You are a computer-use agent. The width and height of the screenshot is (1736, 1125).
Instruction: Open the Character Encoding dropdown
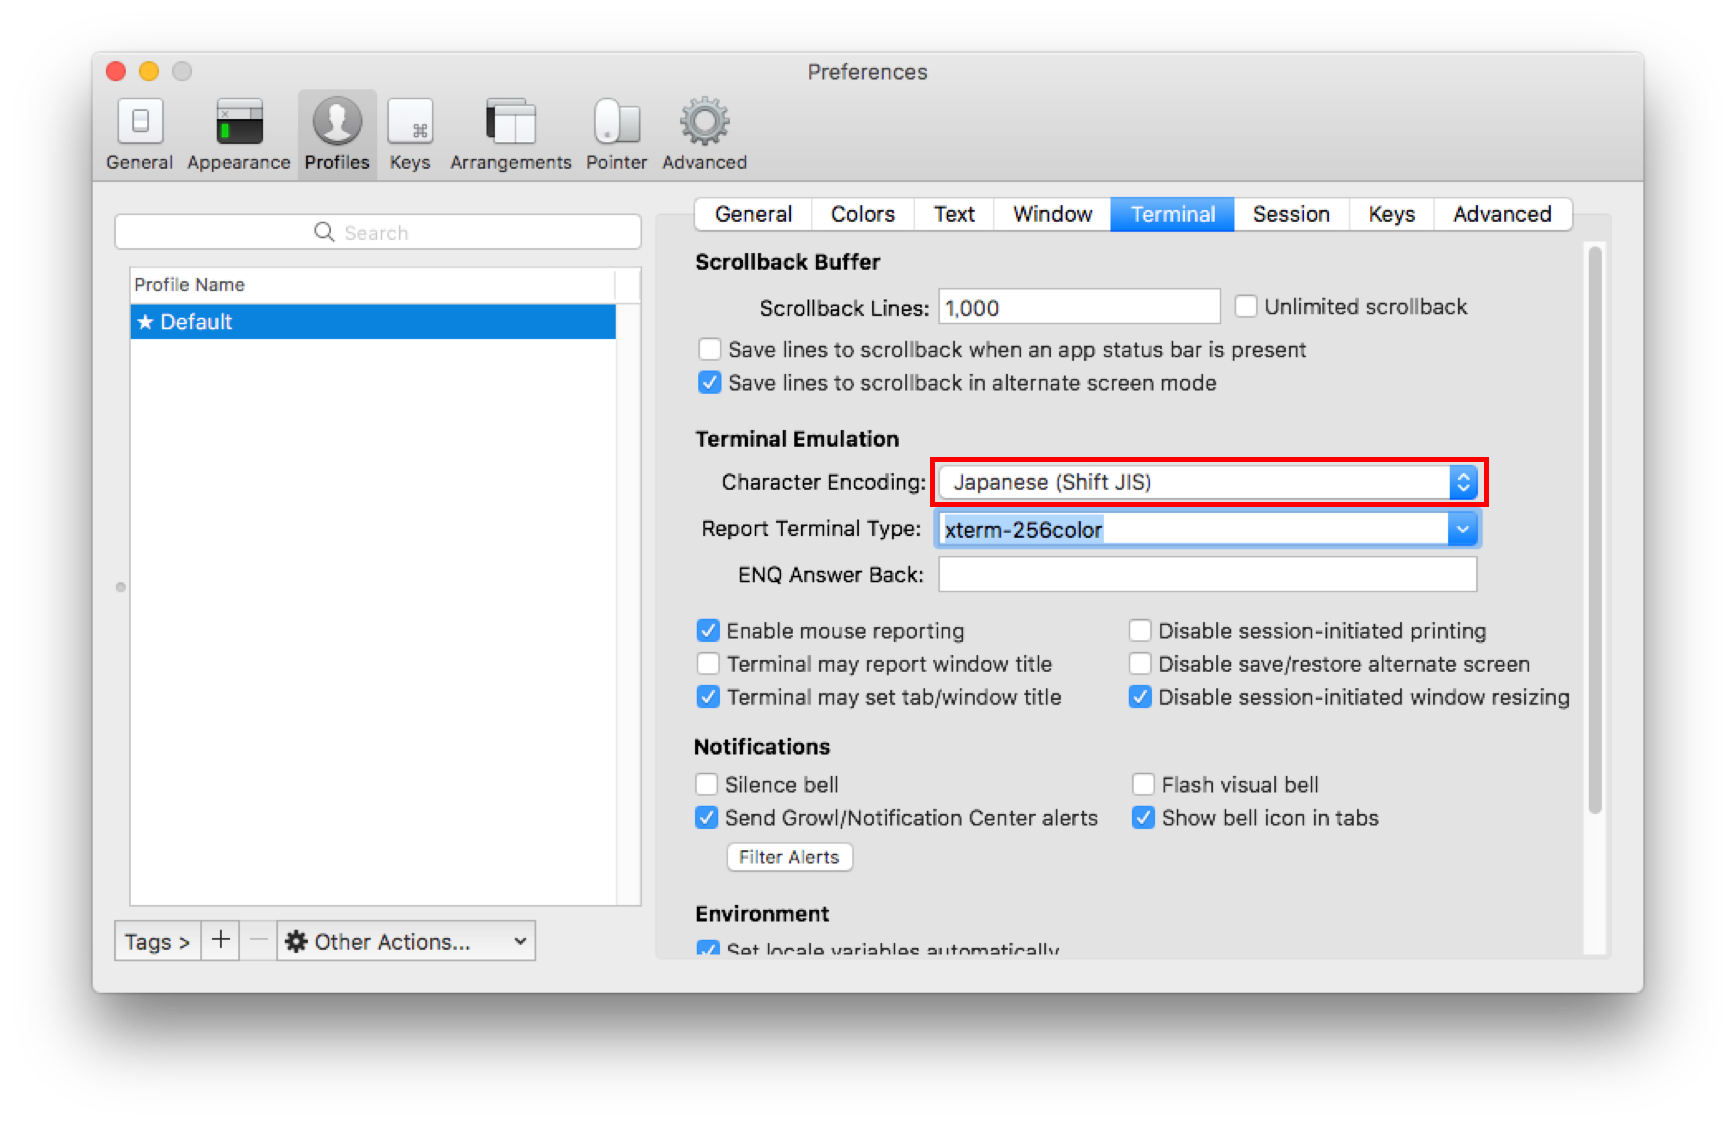1464,482
